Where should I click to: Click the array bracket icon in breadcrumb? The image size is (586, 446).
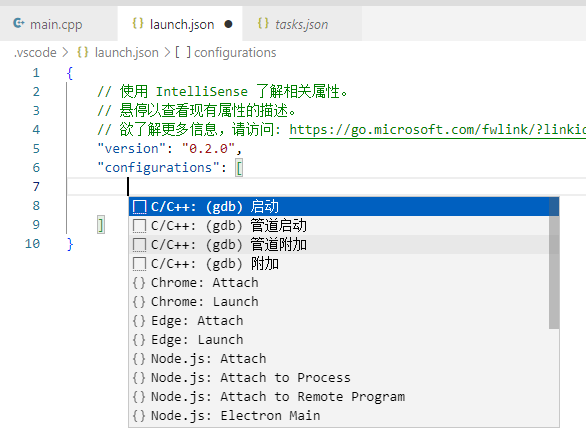183,52
